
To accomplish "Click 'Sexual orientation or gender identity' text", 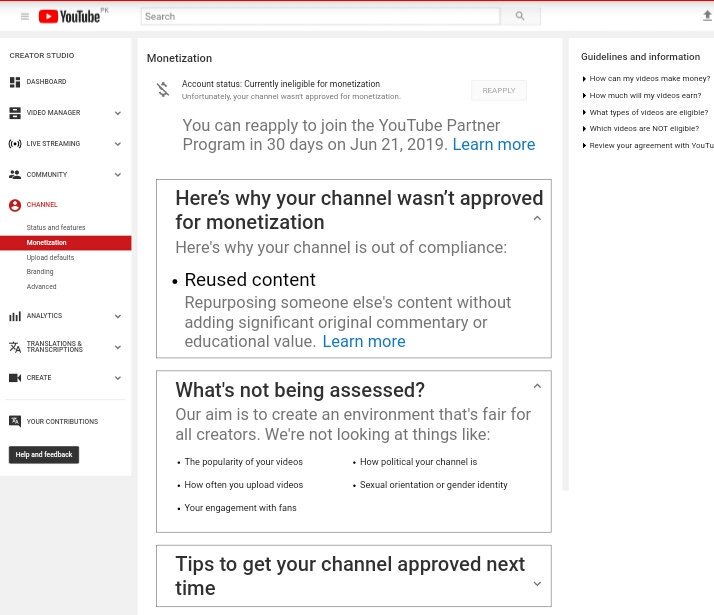I will coord(434,485).
